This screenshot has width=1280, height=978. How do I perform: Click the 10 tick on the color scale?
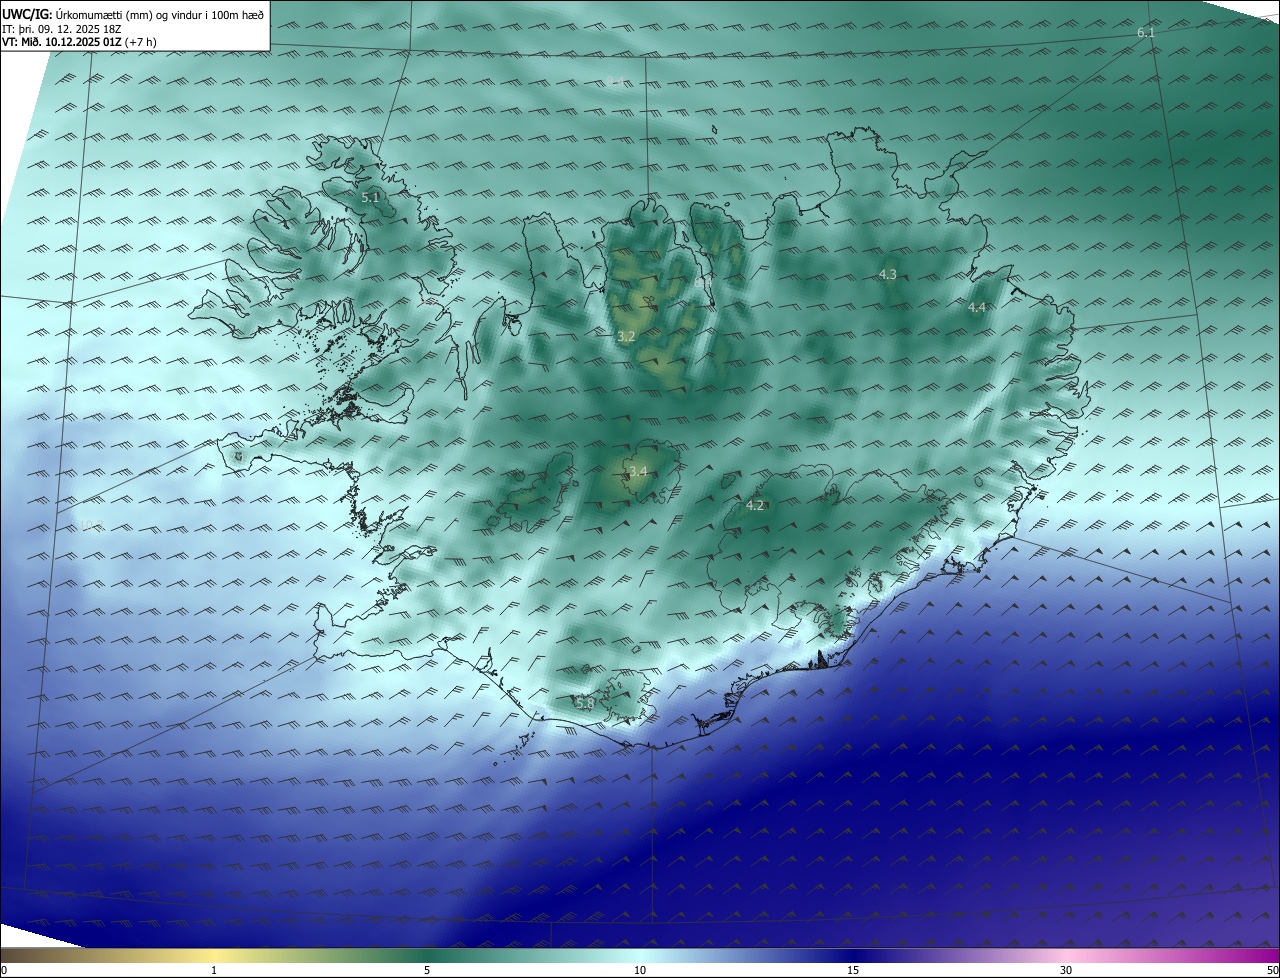pyautogui.click(x=640, y=970)
